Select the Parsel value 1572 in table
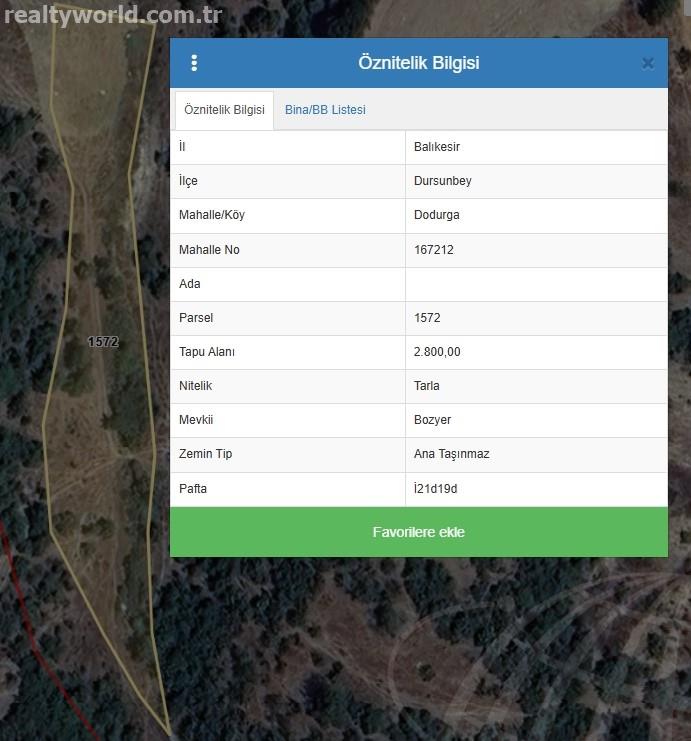This screenshot has height=741, width=691. coord(427,318)
